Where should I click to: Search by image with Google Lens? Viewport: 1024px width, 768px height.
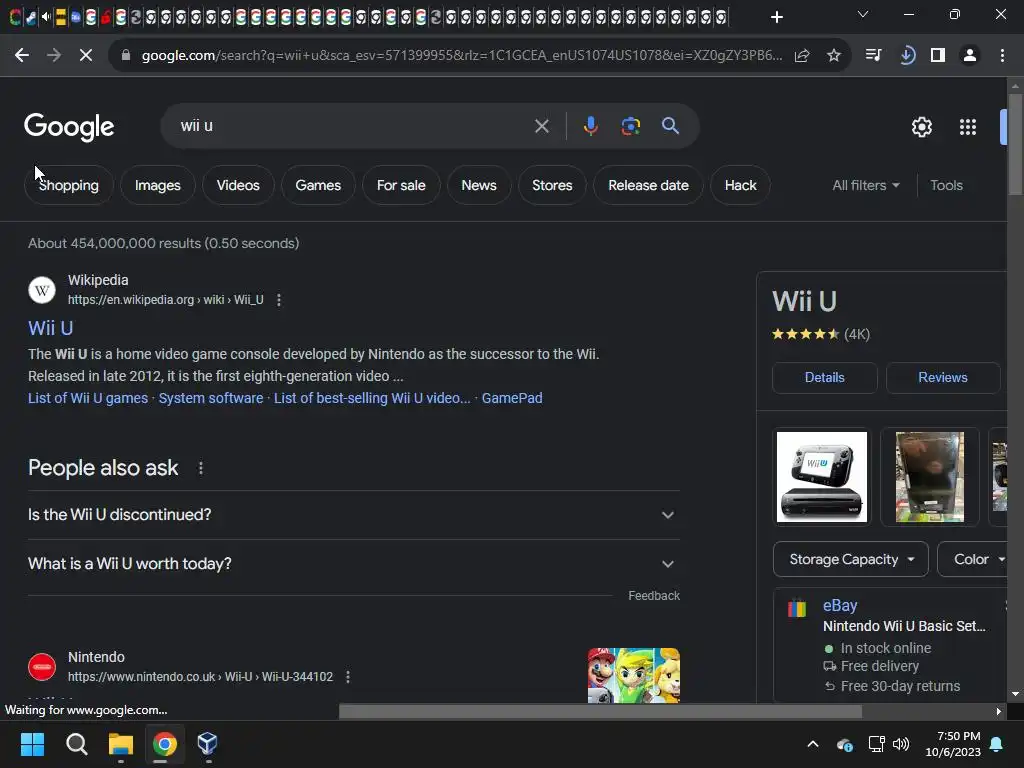point(630,126)
